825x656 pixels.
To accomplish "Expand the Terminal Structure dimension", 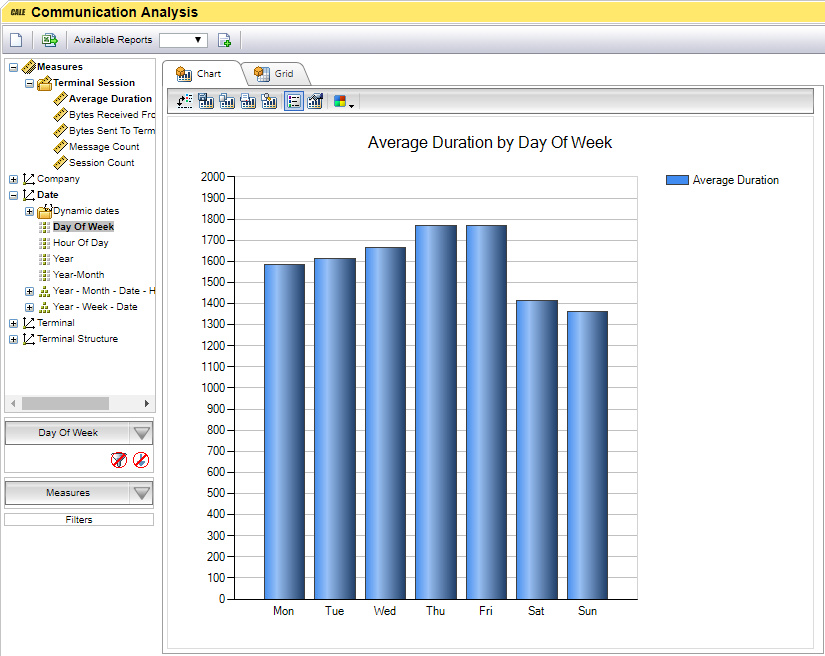I will pos(14,339).
